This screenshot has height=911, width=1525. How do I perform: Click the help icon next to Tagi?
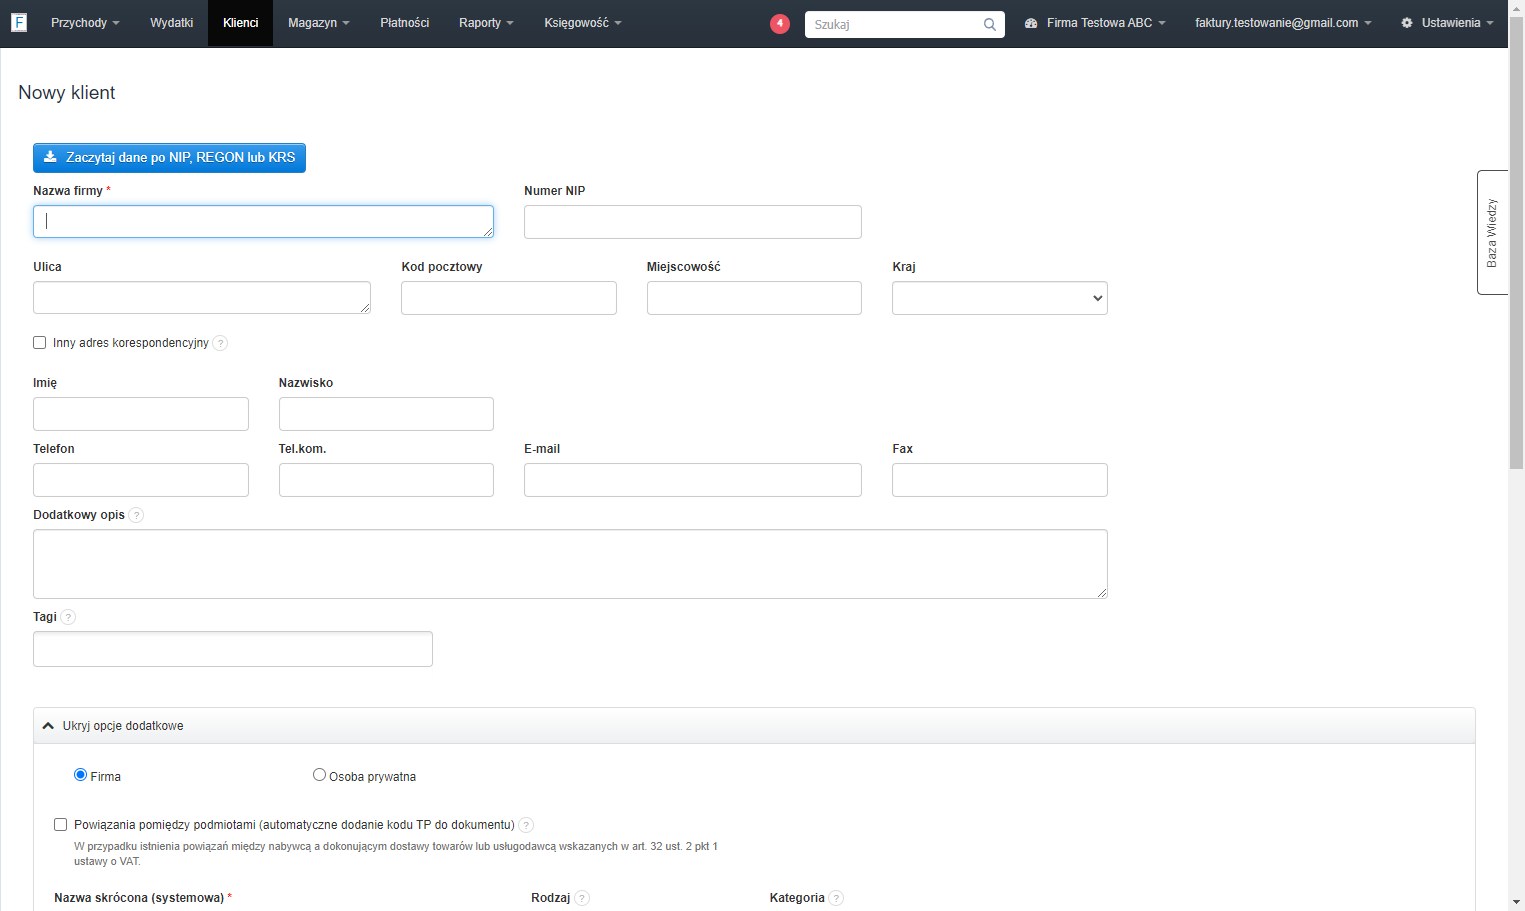click(x=68, y=617)
